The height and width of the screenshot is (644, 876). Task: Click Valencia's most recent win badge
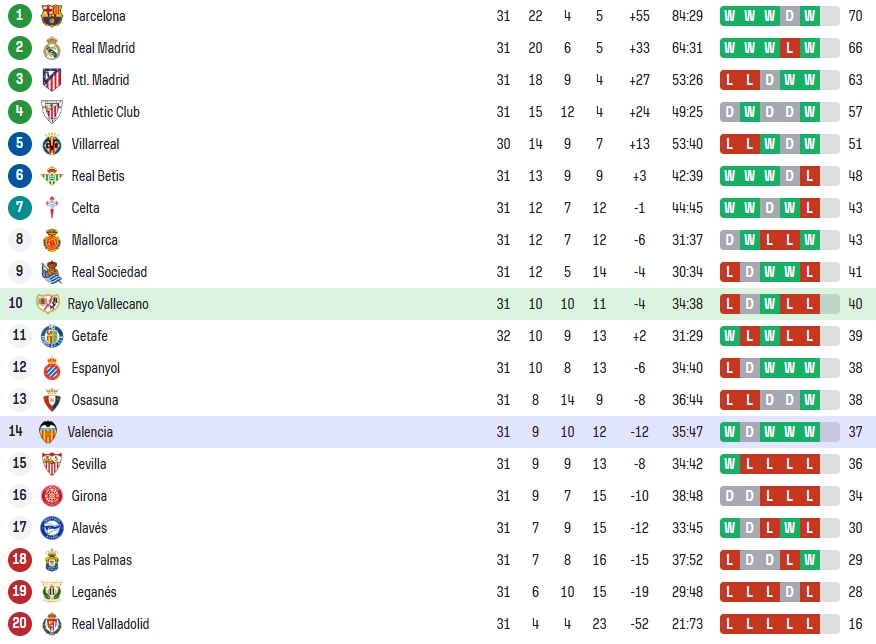pyautogui.click(x=810, y=432)
